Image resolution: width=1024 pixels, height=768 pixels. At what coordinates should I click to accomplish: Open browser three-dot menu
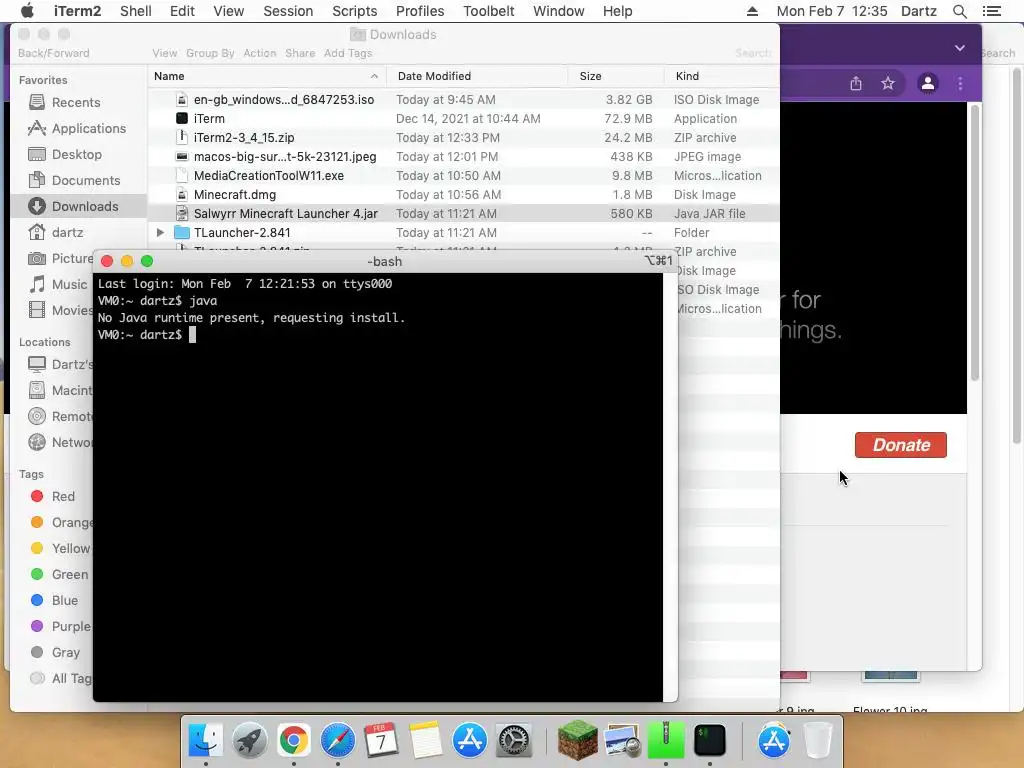[x=960, y=84]
